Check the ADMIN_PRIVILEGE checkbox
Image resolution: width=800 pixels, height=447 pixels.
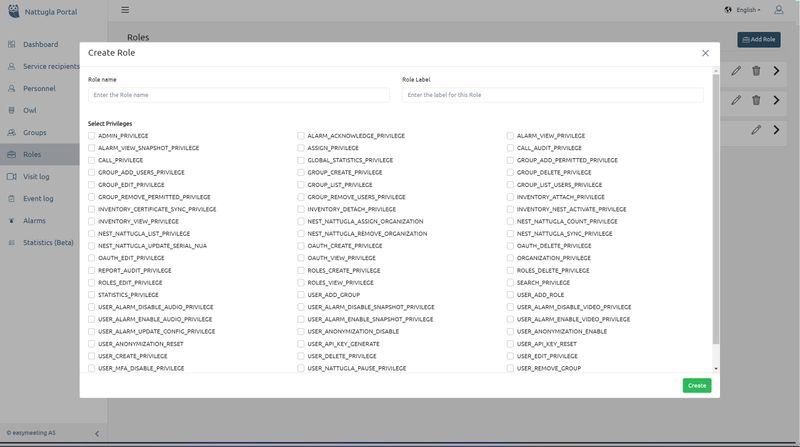pos(92,135)
